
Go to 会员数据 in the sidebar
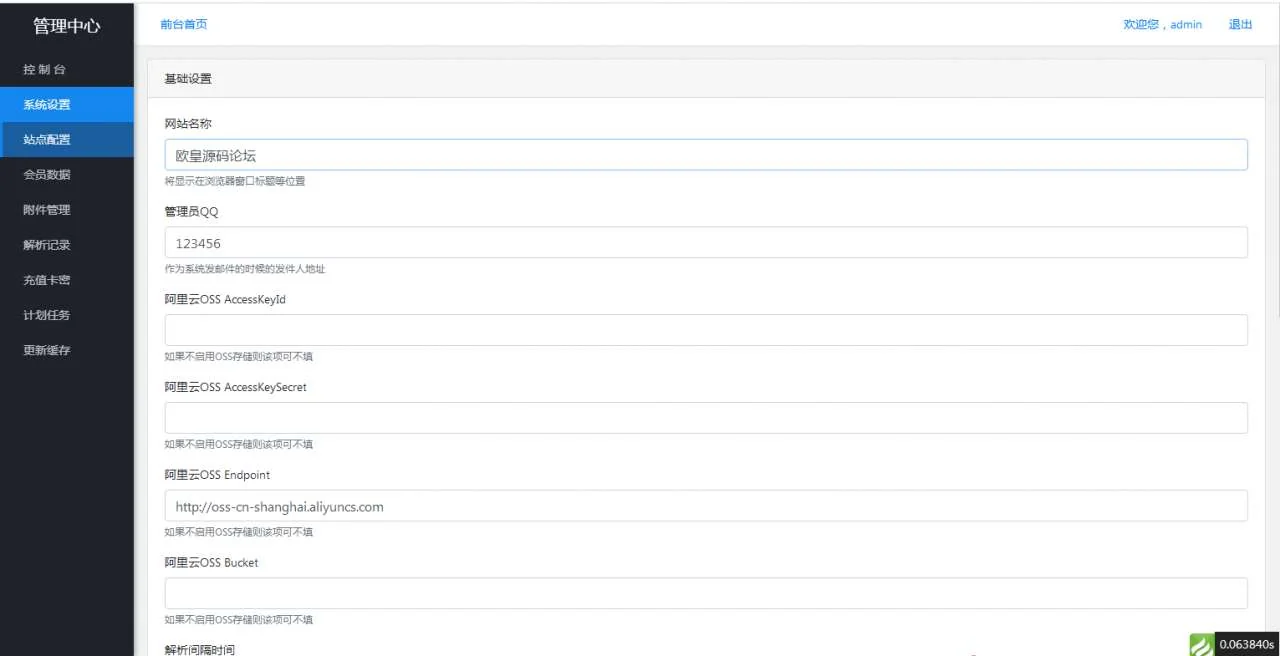click(x=47, y=175)
